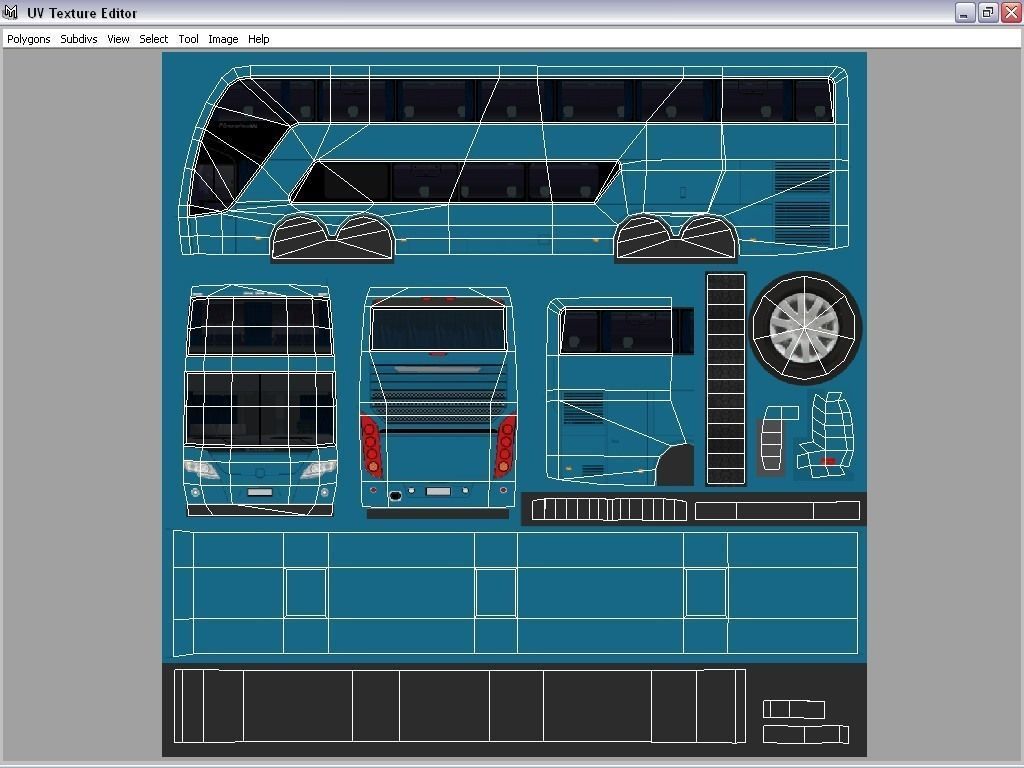Click the bus roof UV layout grid
1024x768 pixels.
point(515,593)
